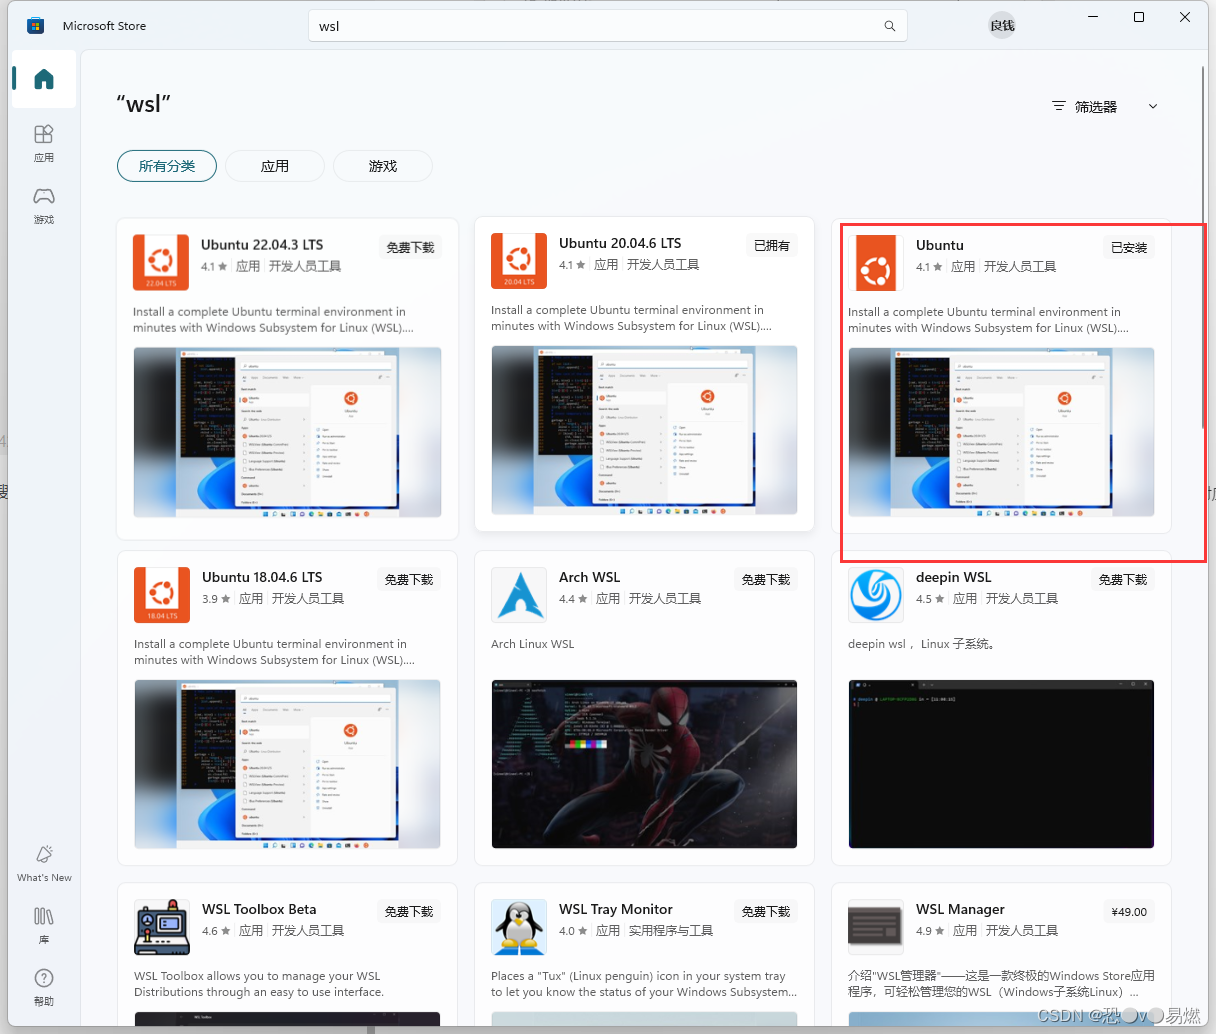Screen dimensions: 1216x1034
Task: Open What's New in the sidebar
Action: coord(44,863)
